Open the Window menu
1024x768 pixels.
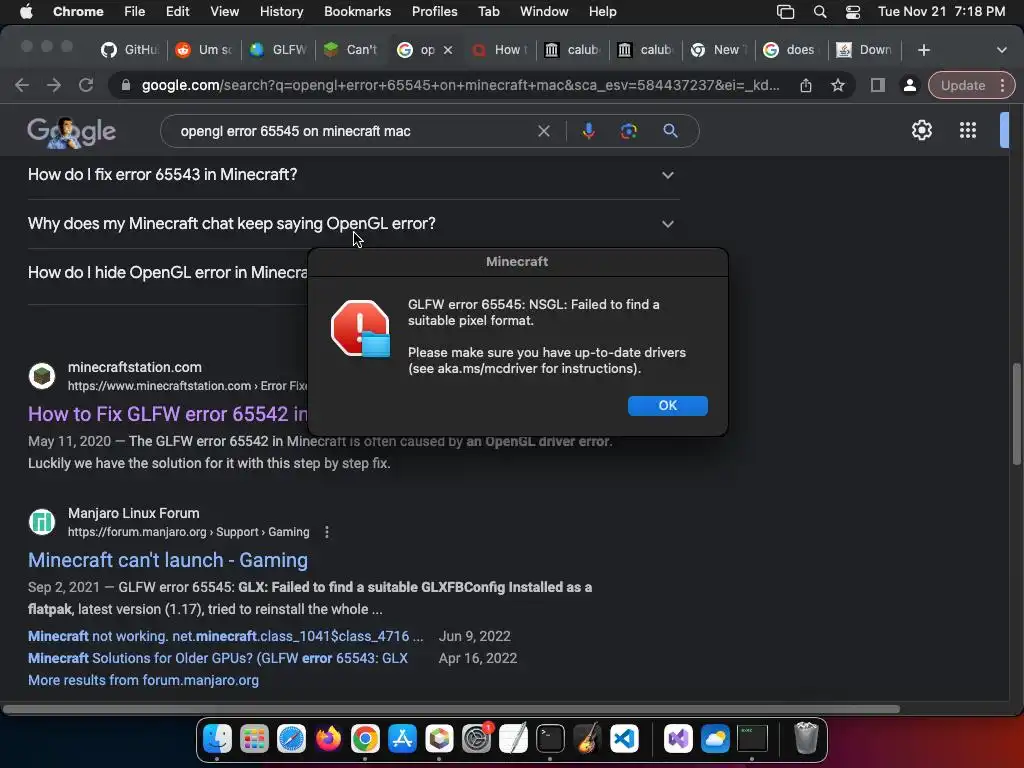tap(544, 11)
